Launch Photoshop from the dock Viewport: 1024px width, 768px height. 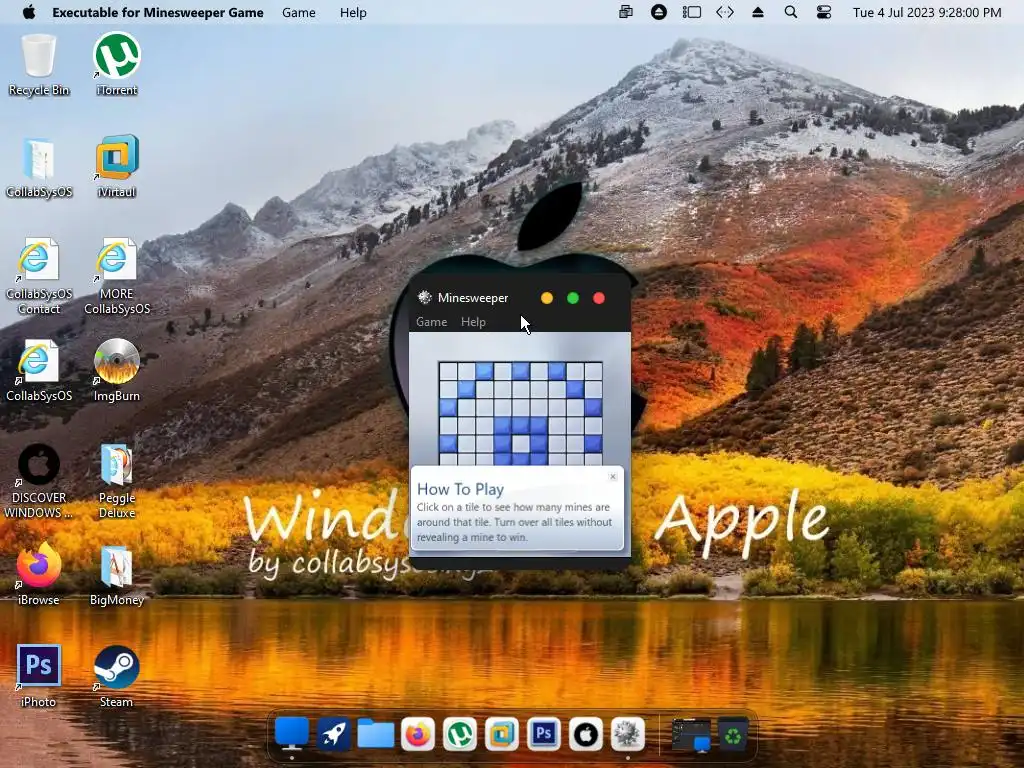tap(543, 734)
